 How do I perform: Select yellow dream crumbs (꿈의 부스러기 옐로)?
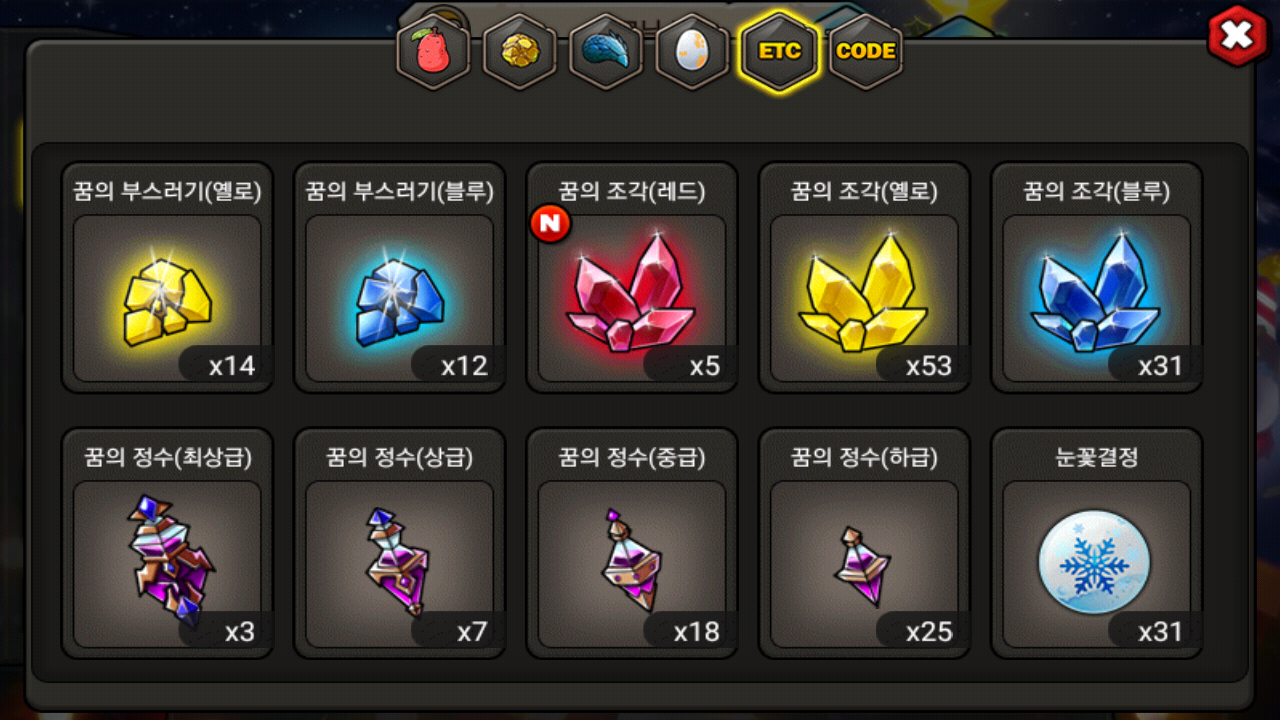click(167, 278)
